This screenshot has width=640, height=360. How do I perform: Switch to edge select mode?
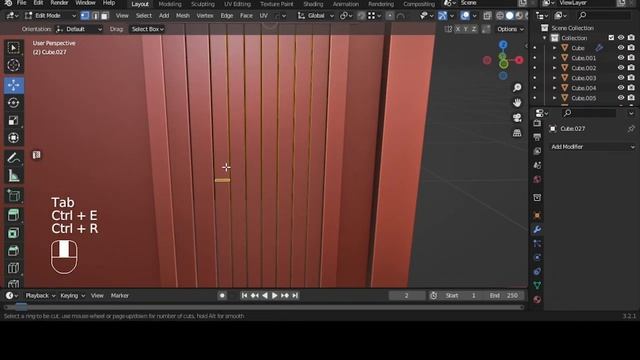(x=95, y=16)
